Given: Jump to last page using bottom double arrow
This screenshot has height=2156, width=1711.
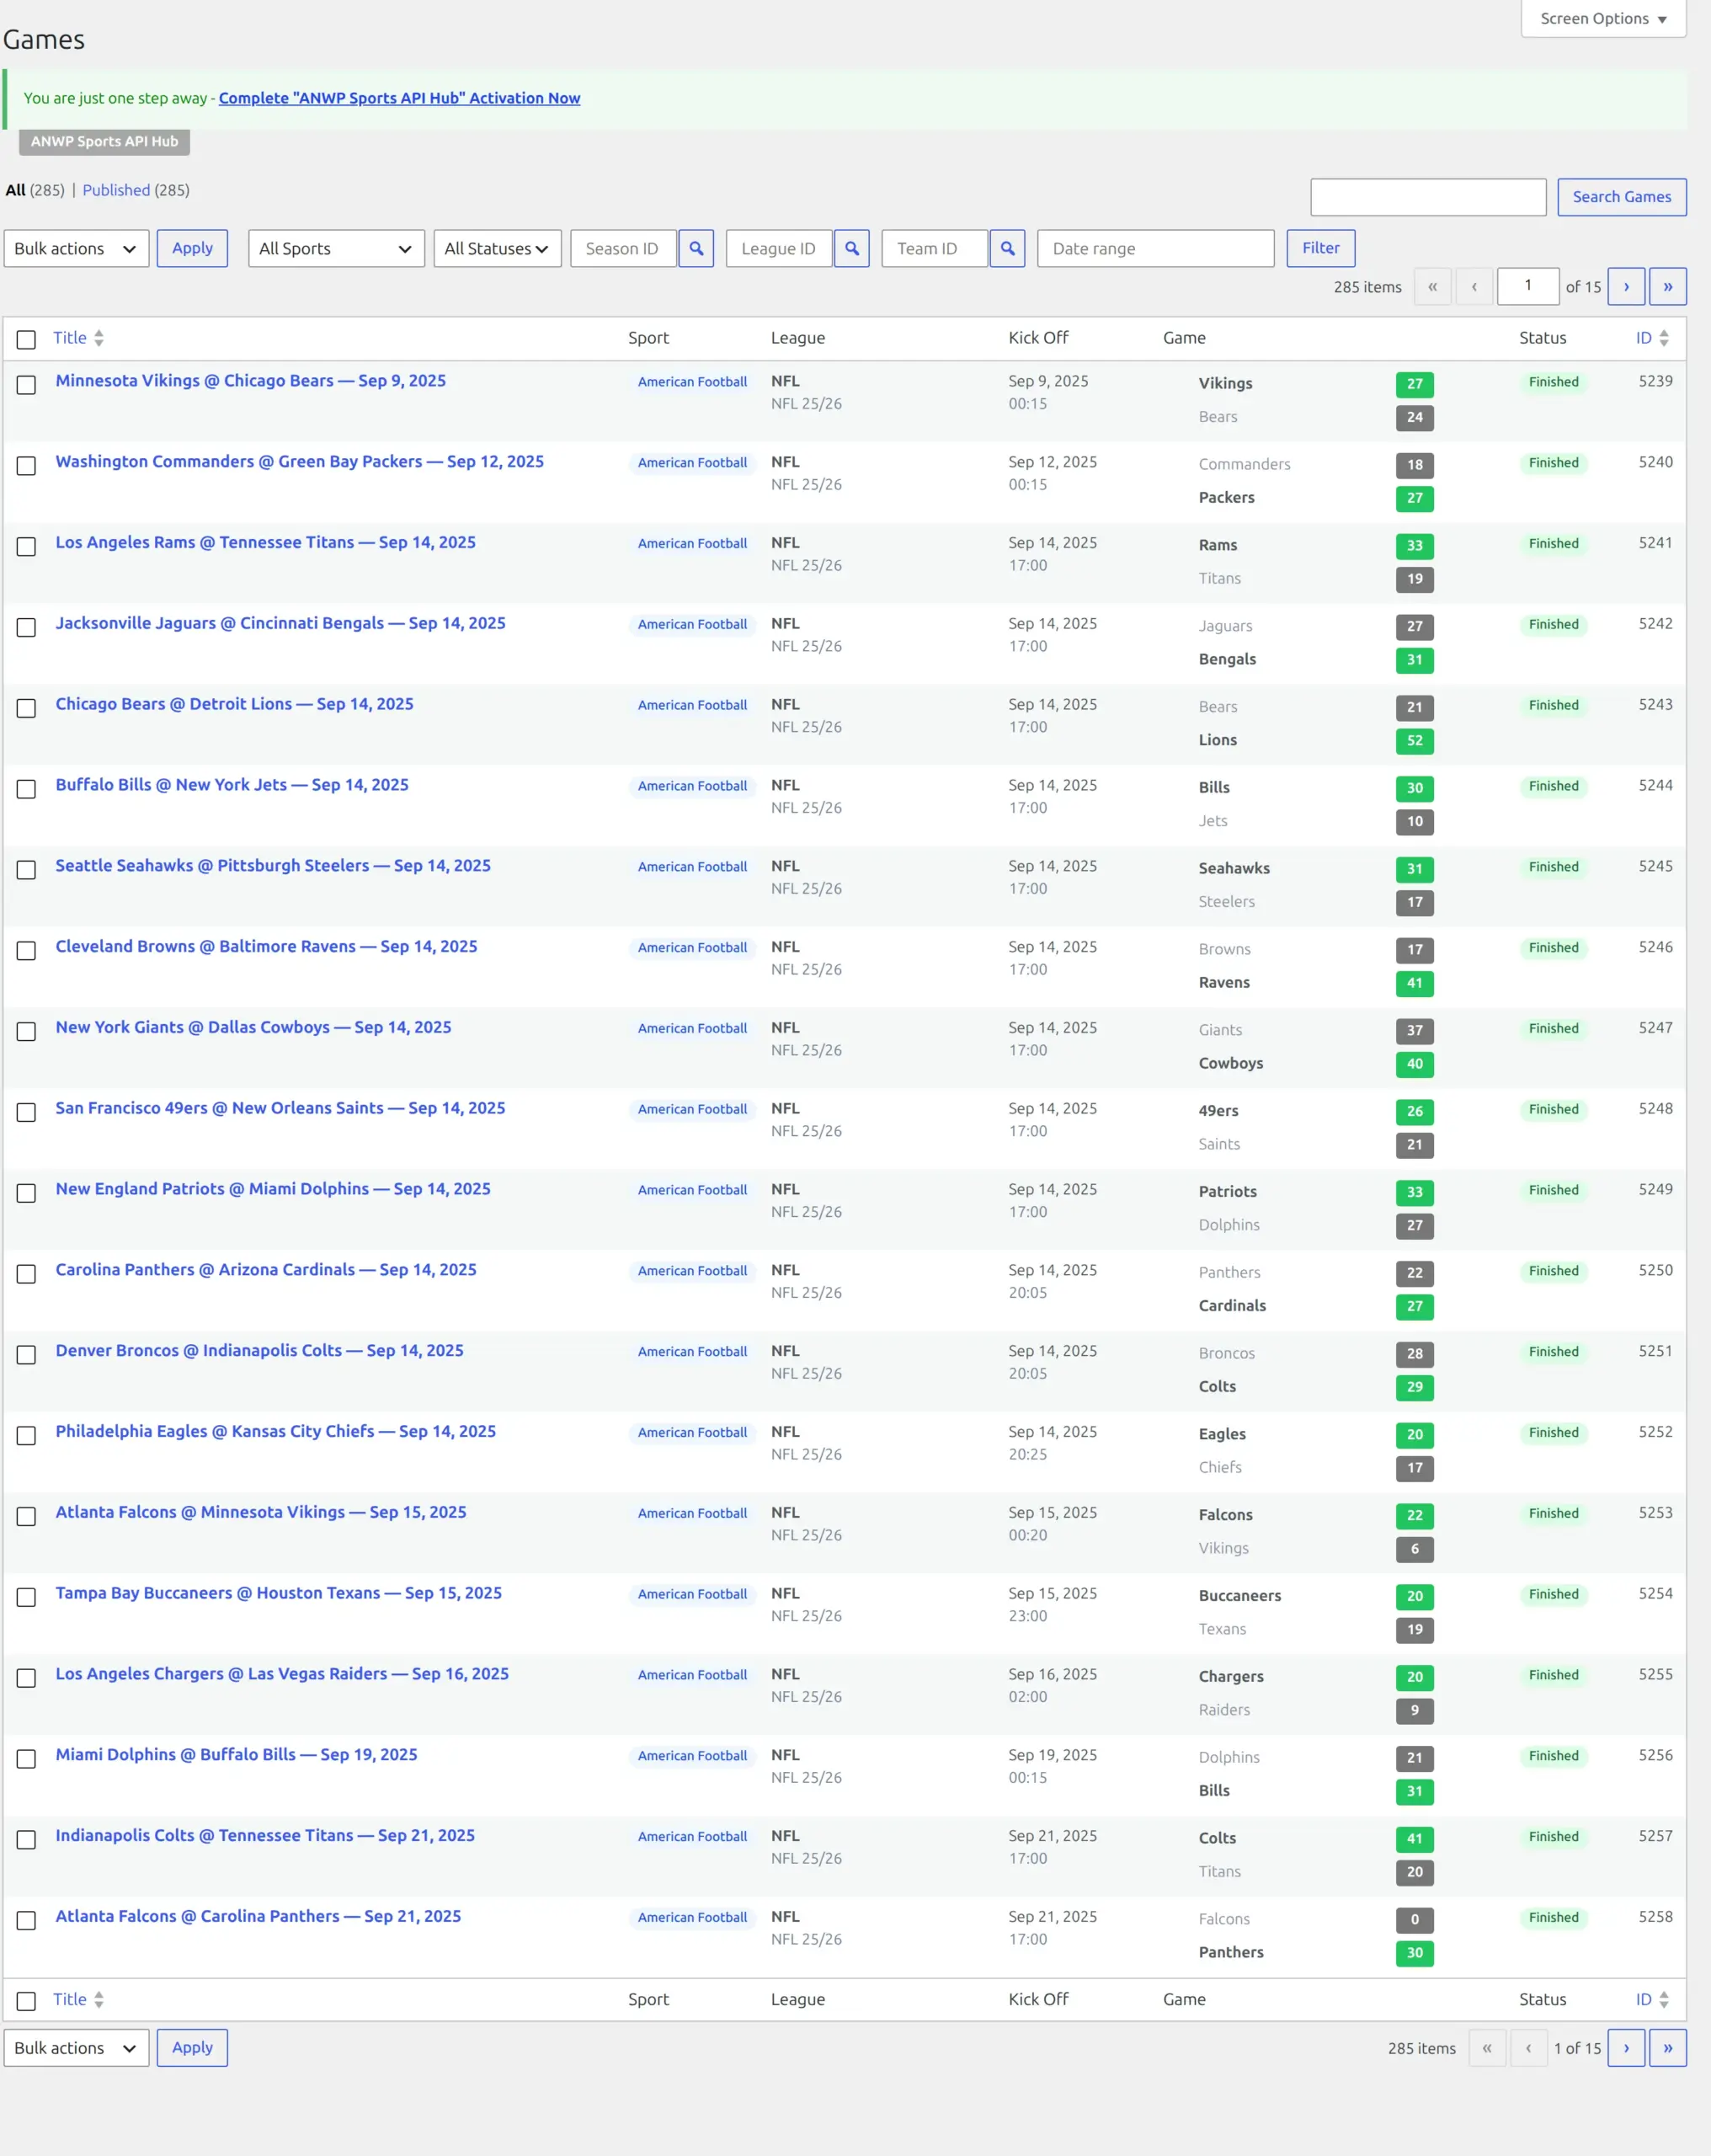Looking at the screenshot, I should (x=1667, y=2047).
